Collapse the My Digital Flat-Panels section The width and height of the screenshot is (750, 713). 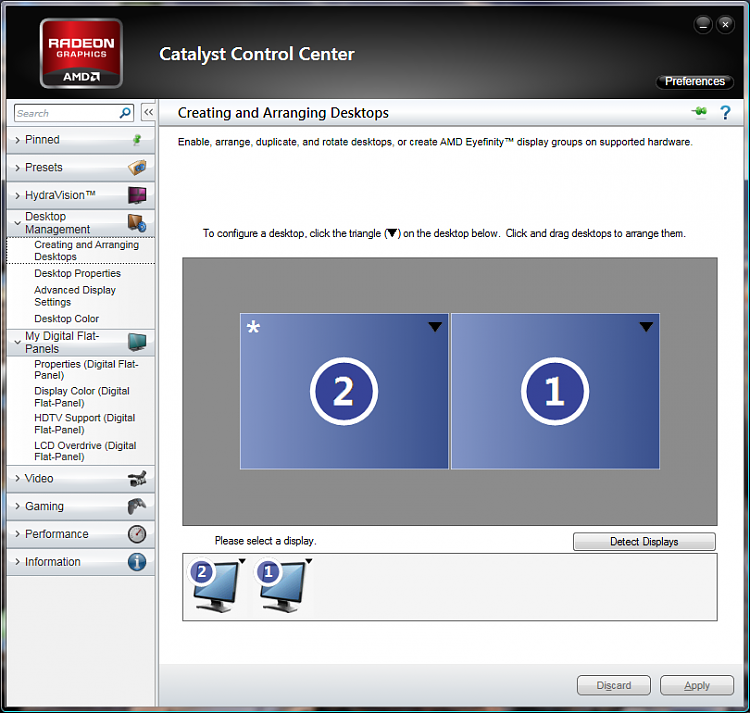pyautogui.click(x=80, y=342)
